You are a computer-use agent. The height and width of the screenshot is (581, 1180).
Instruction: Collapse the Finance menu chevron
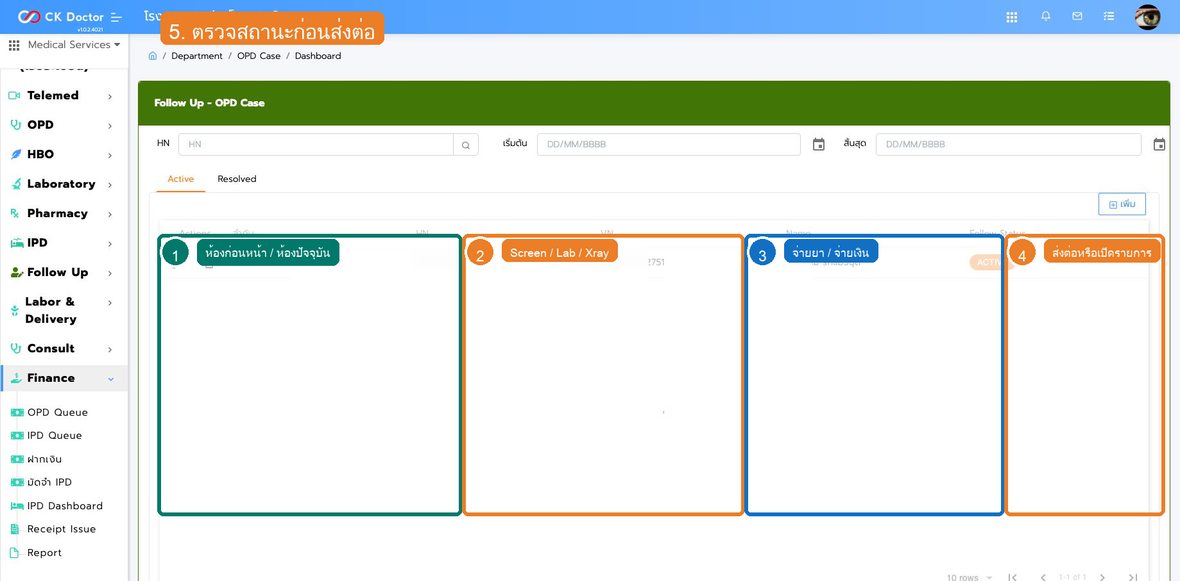tap(111, 379)
